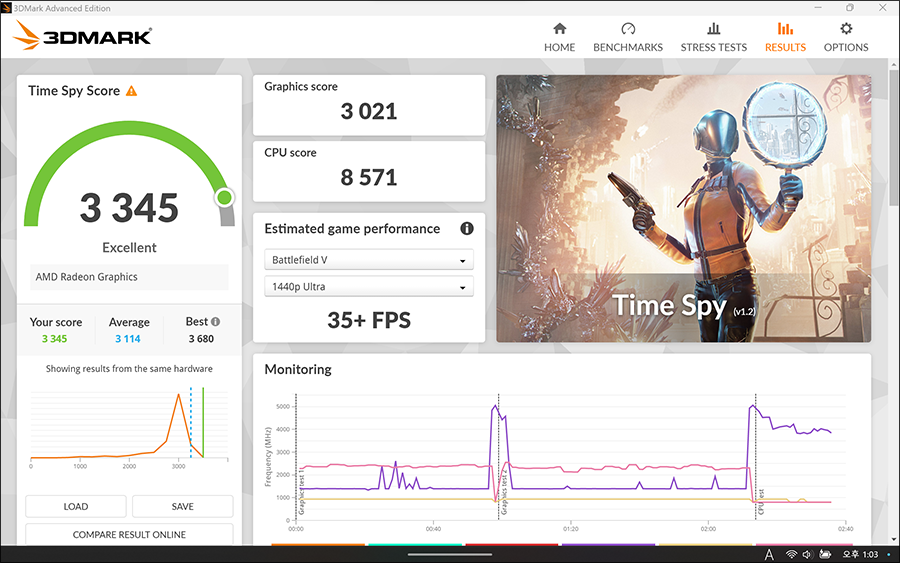Click the Monitoring heading
900x563 pixels.
coord(298,369)
